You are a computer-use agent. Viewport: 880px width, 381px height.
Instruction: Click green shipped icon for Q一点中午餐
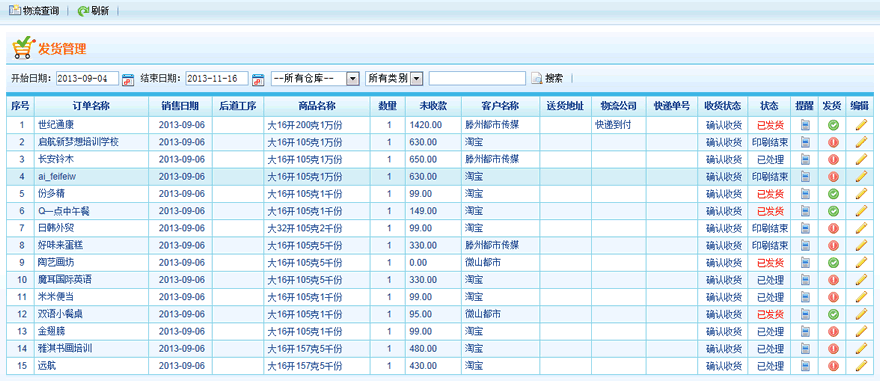833,211
